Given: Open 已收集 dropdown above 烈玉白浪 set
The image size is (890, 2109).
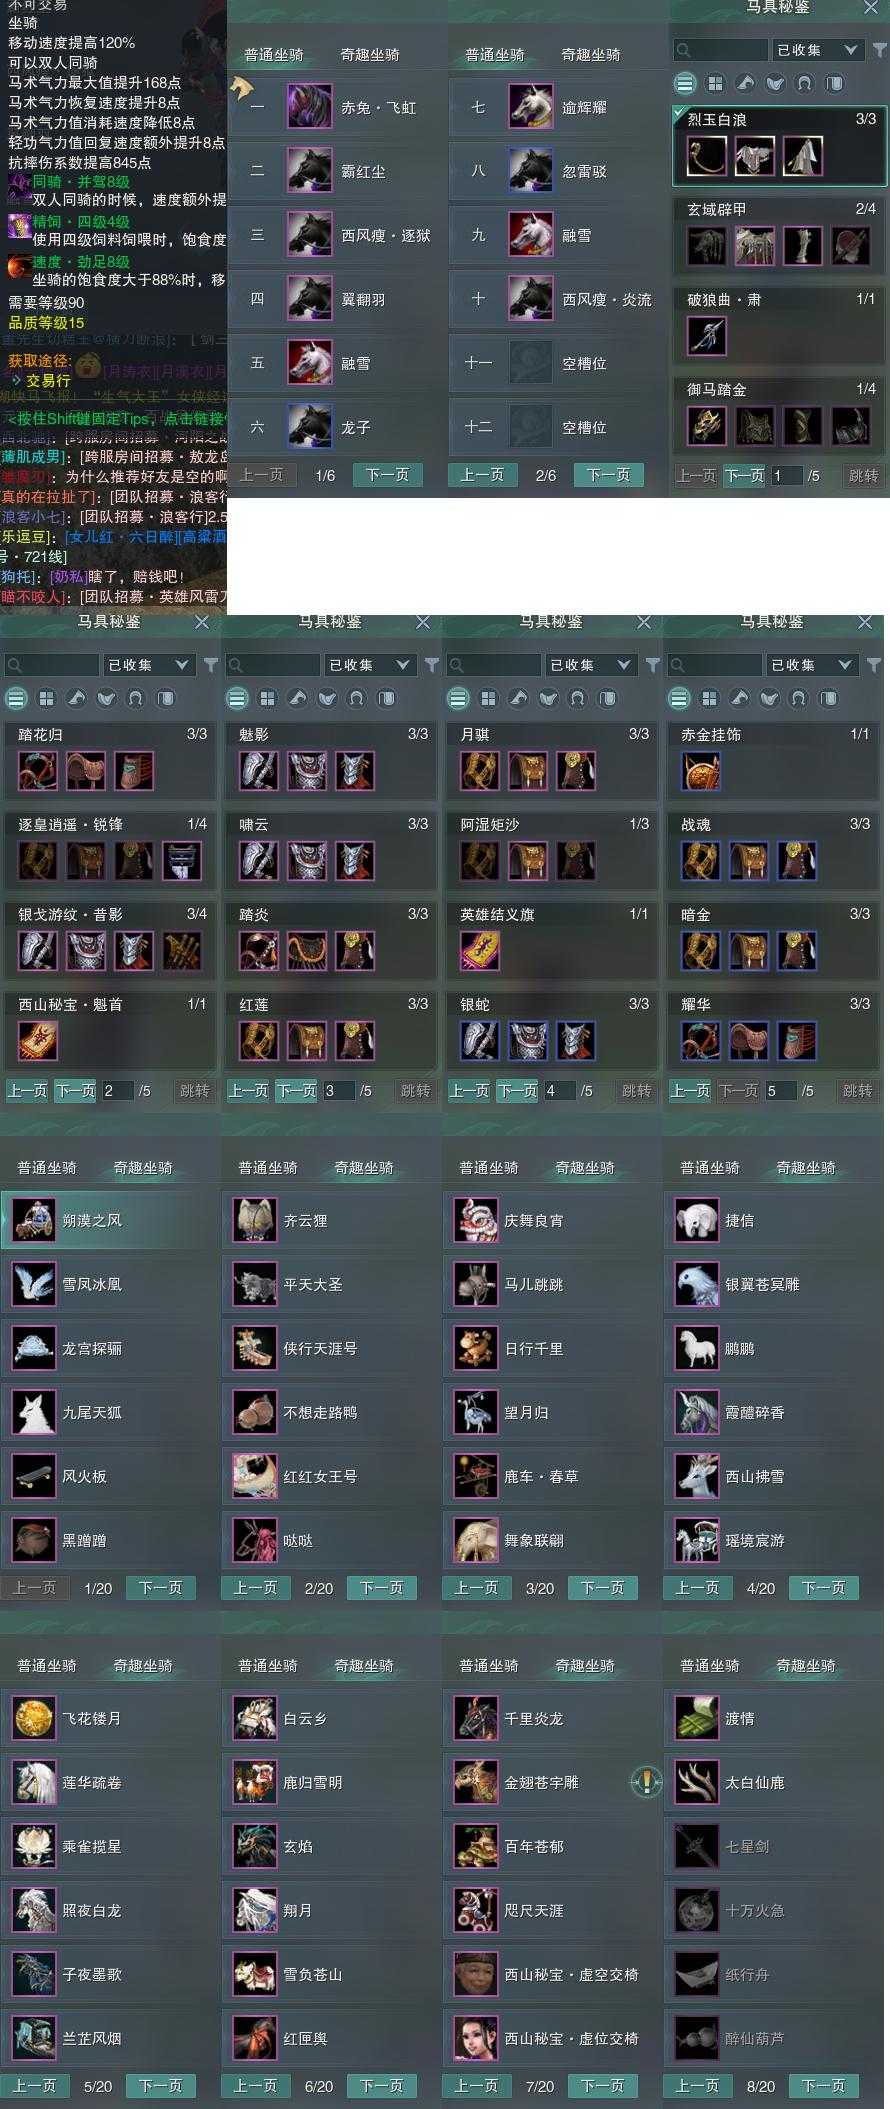Looking at the screenshot, I should tap(817, 50).
